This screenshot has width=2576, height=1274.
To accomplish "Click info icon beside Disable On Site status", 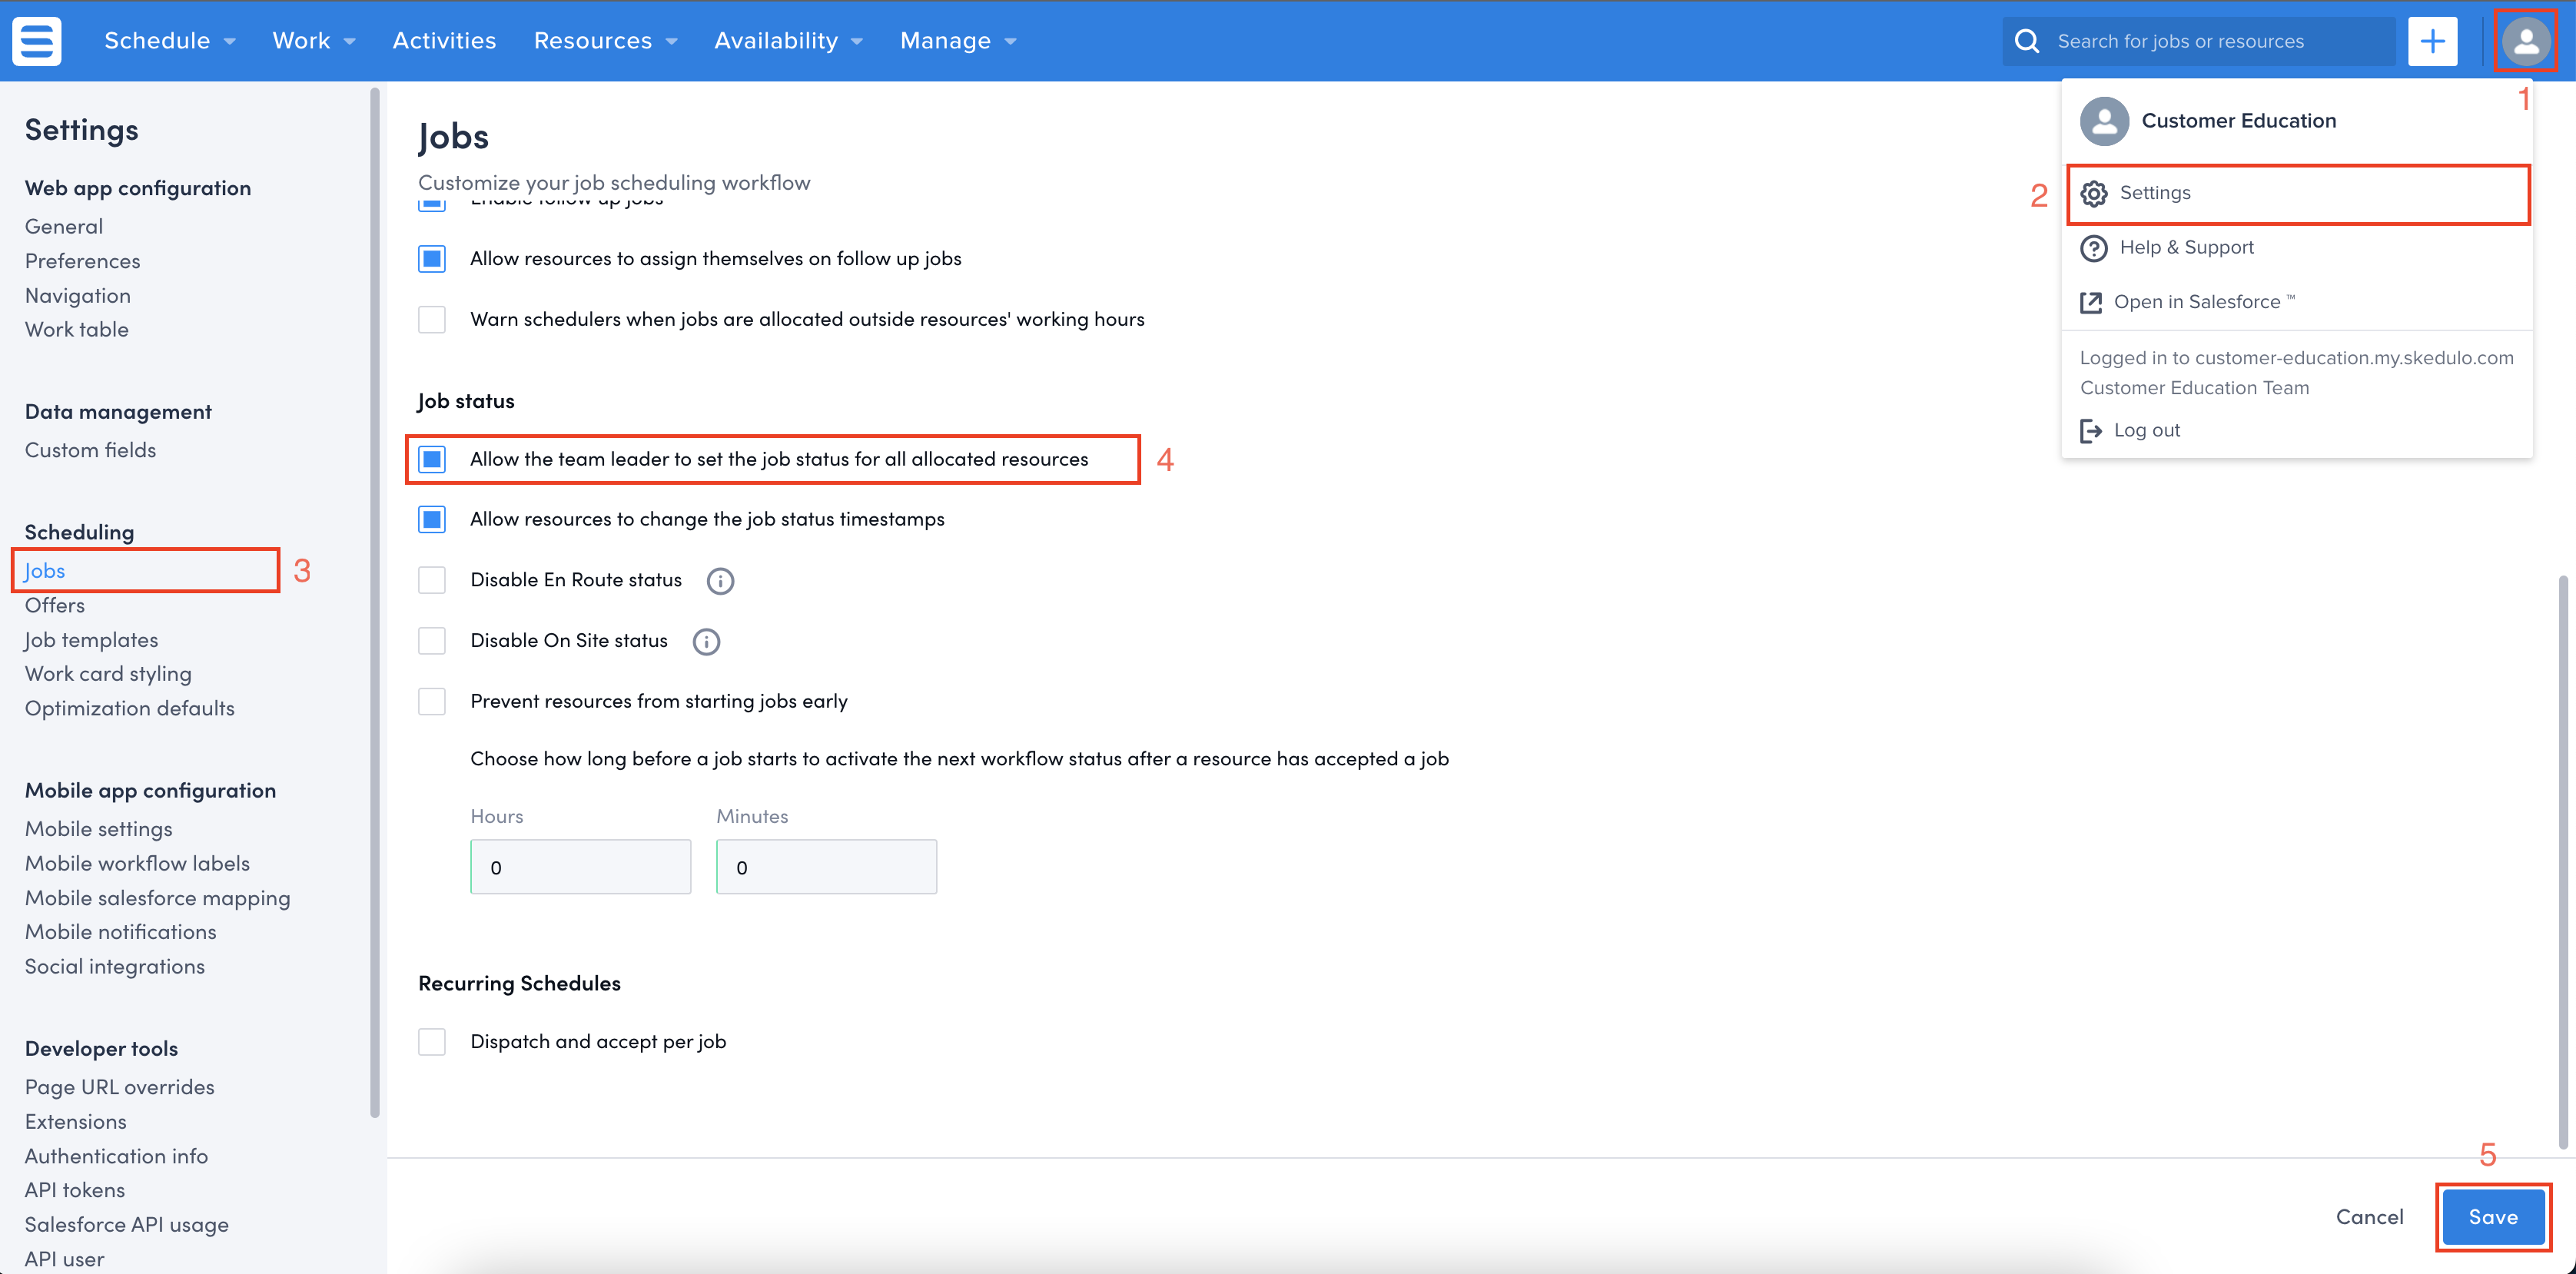I will [x=706, y=641].
